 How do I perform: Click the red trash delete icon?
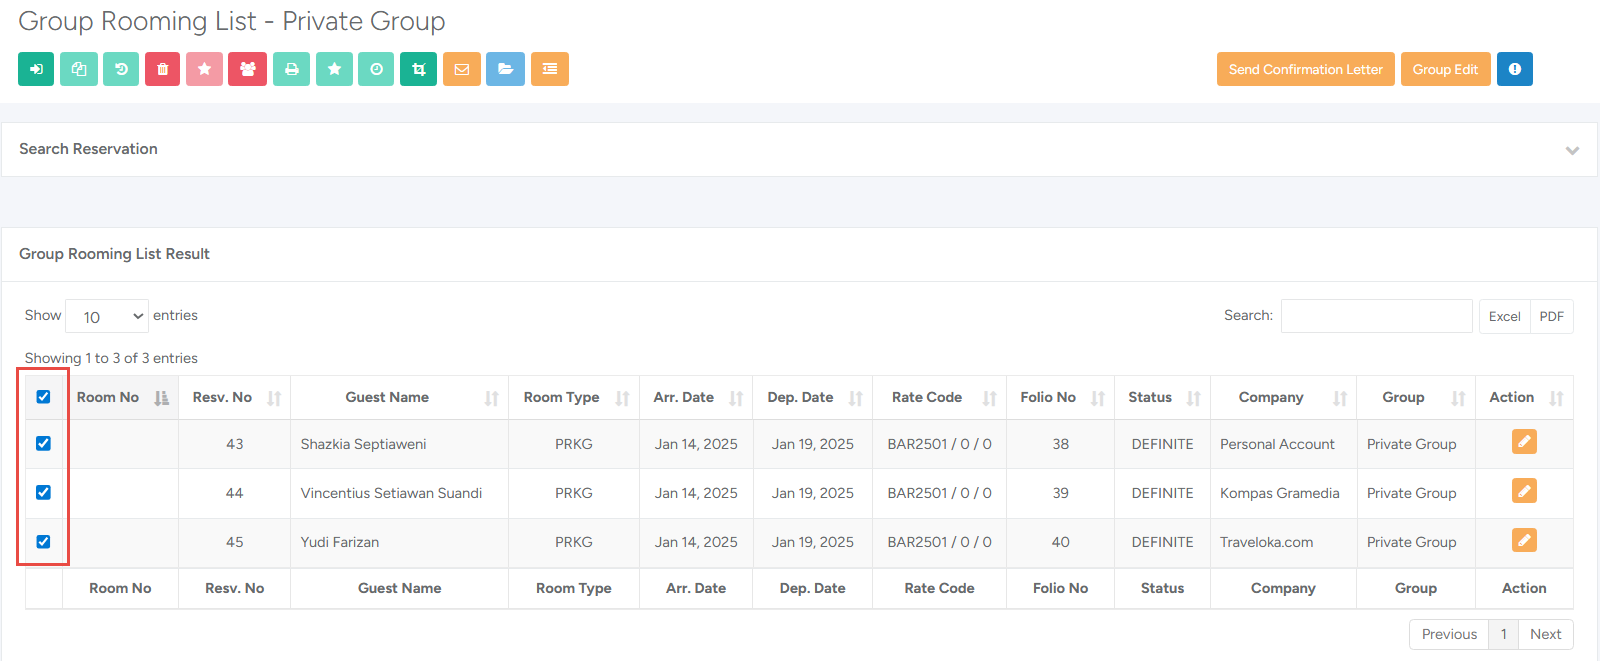pyautogui.click(x=162, y=69)
